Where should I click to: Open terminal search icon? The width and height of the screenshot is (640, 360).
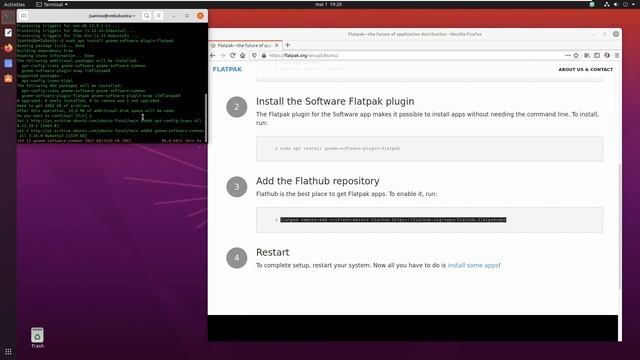tap(147, 16)
